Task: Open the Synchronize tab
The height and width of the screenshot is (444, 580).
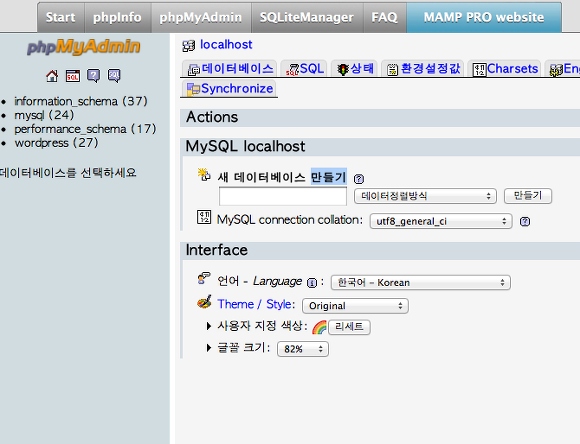Action: pyautogui.click(x=229, y=89)
